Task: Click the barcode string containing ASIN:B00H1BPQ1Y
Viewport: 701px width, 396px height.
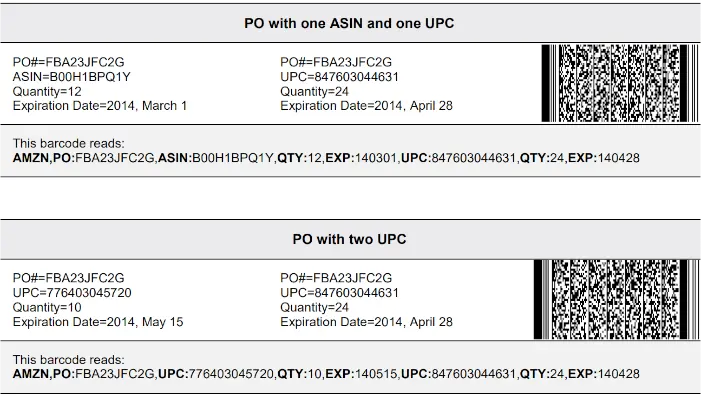Action: point(326,158)
